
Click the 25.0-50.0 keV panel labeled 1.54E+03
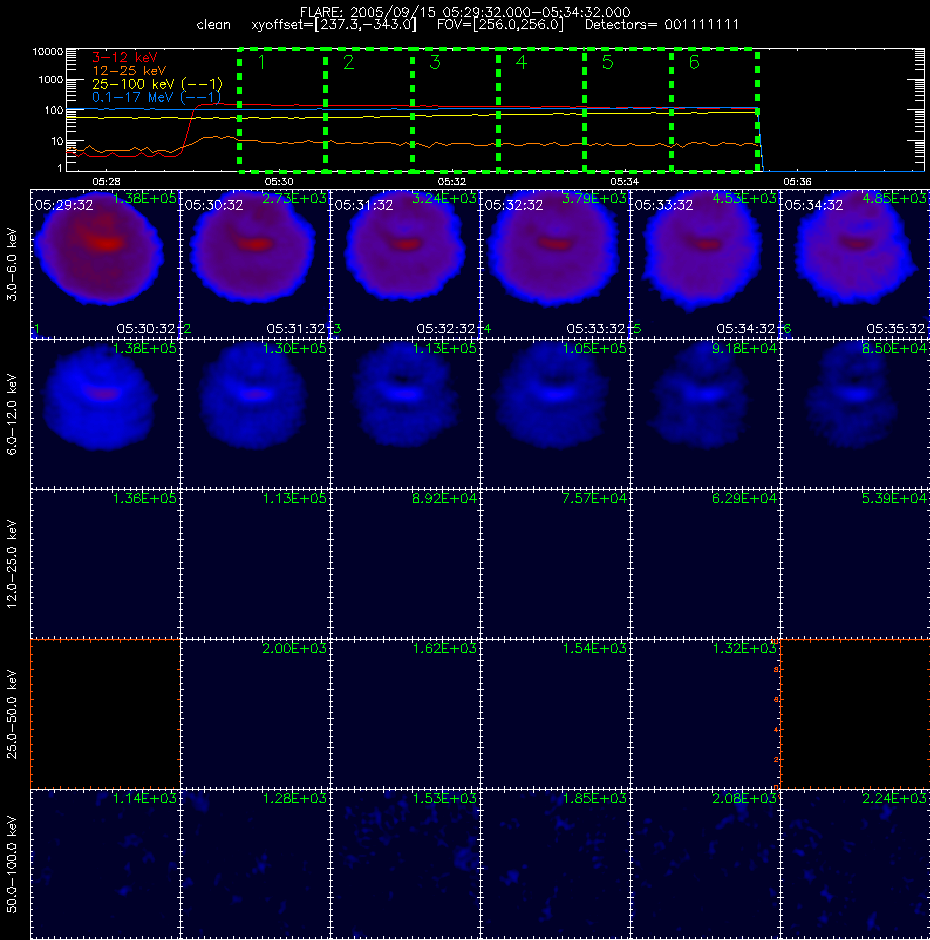pyautogui.click(x=555, y=714)
